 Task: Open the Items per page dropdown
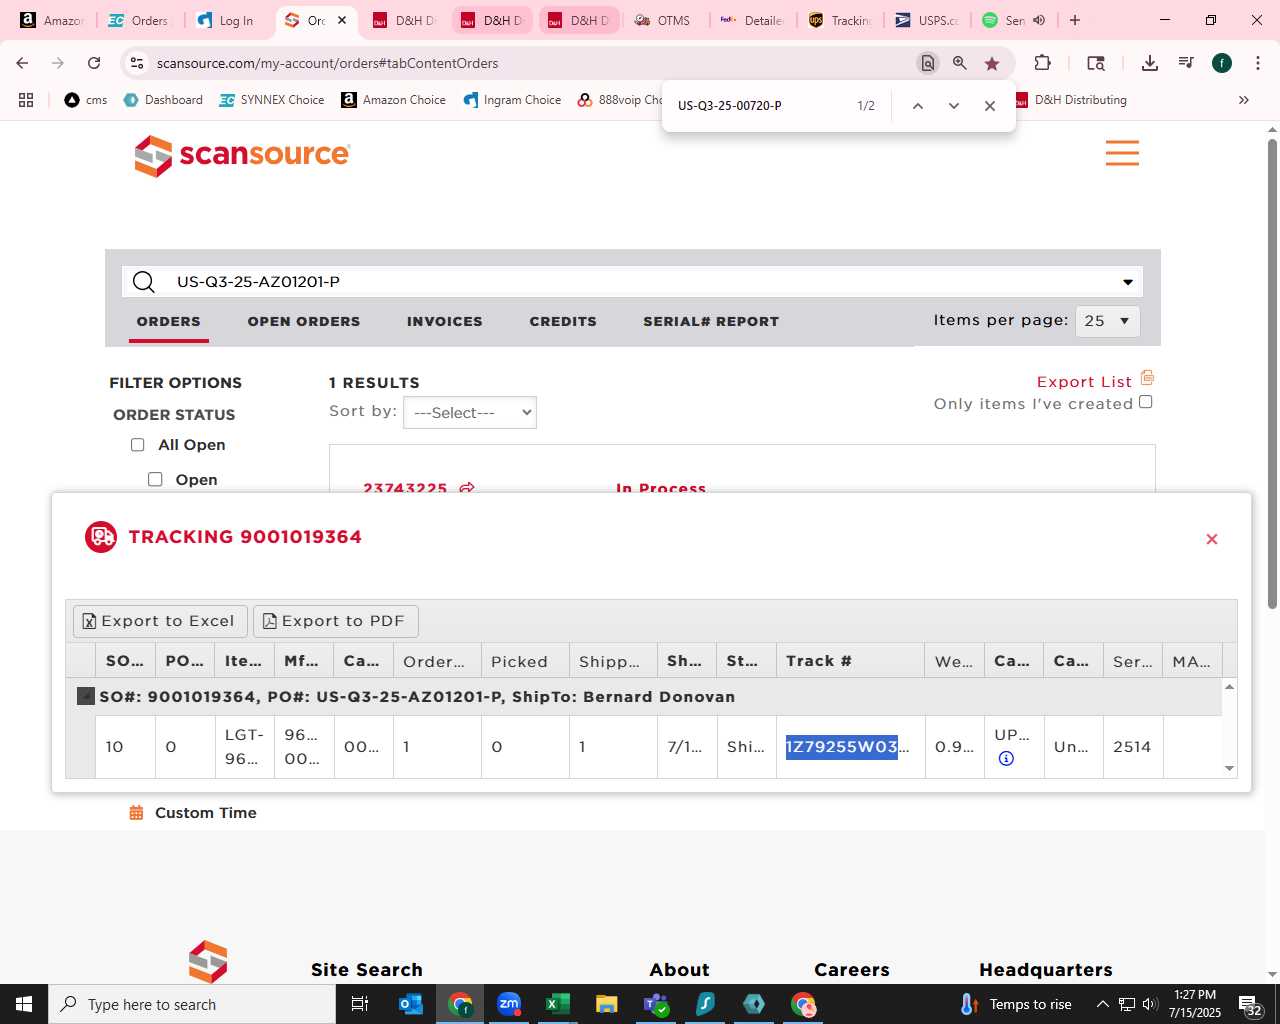pos(1107,321)
